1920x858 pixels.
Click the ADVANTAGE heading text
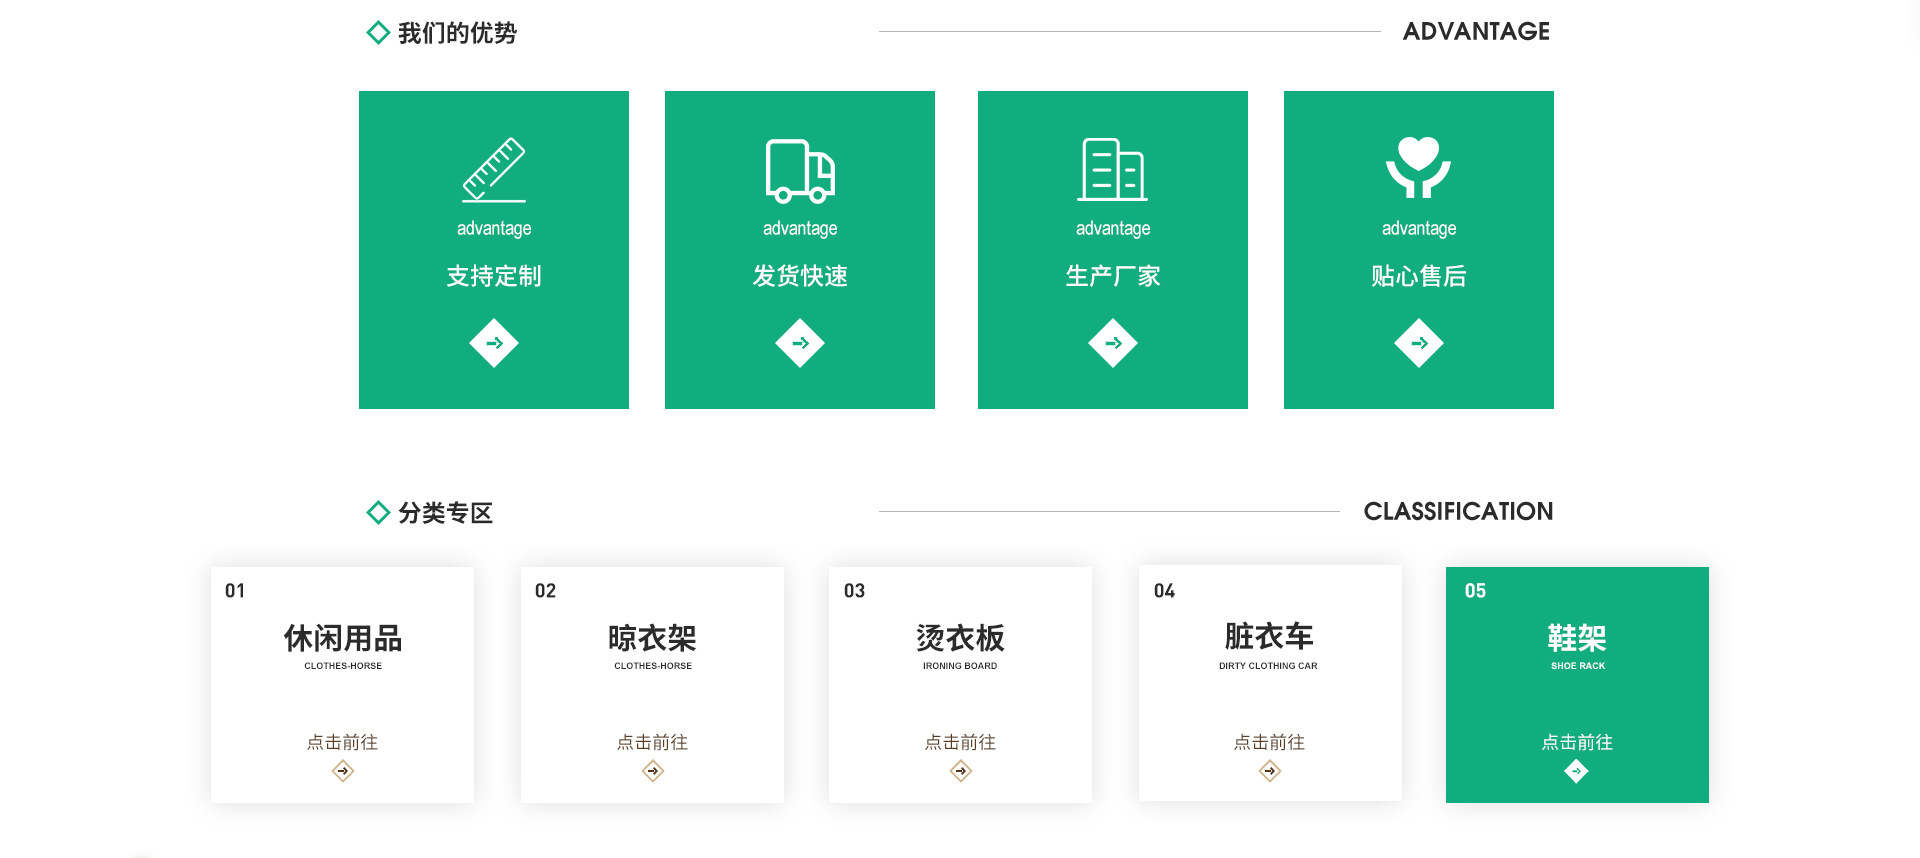(1476, 31)
